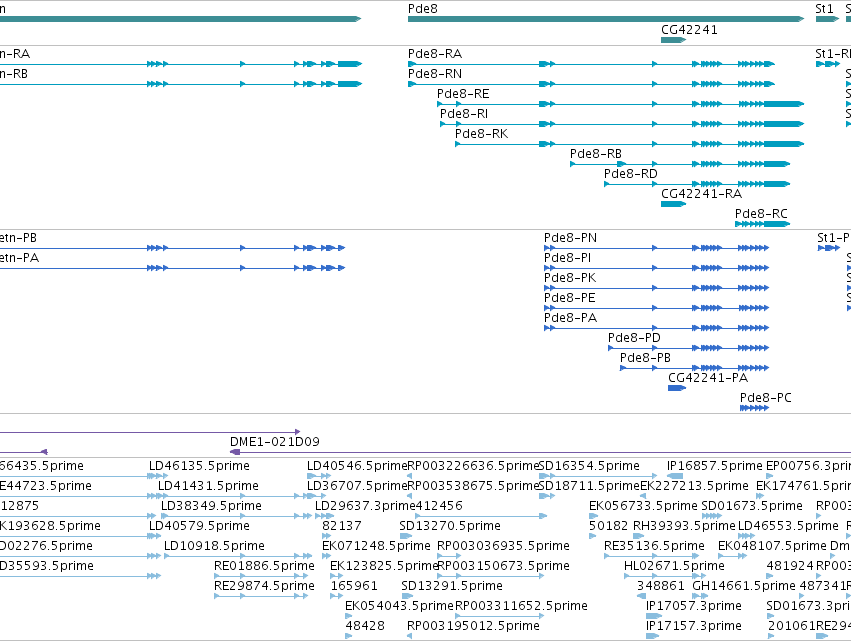Open EST SD13291.5prime

pyautogui.click(x=452, y=587)
